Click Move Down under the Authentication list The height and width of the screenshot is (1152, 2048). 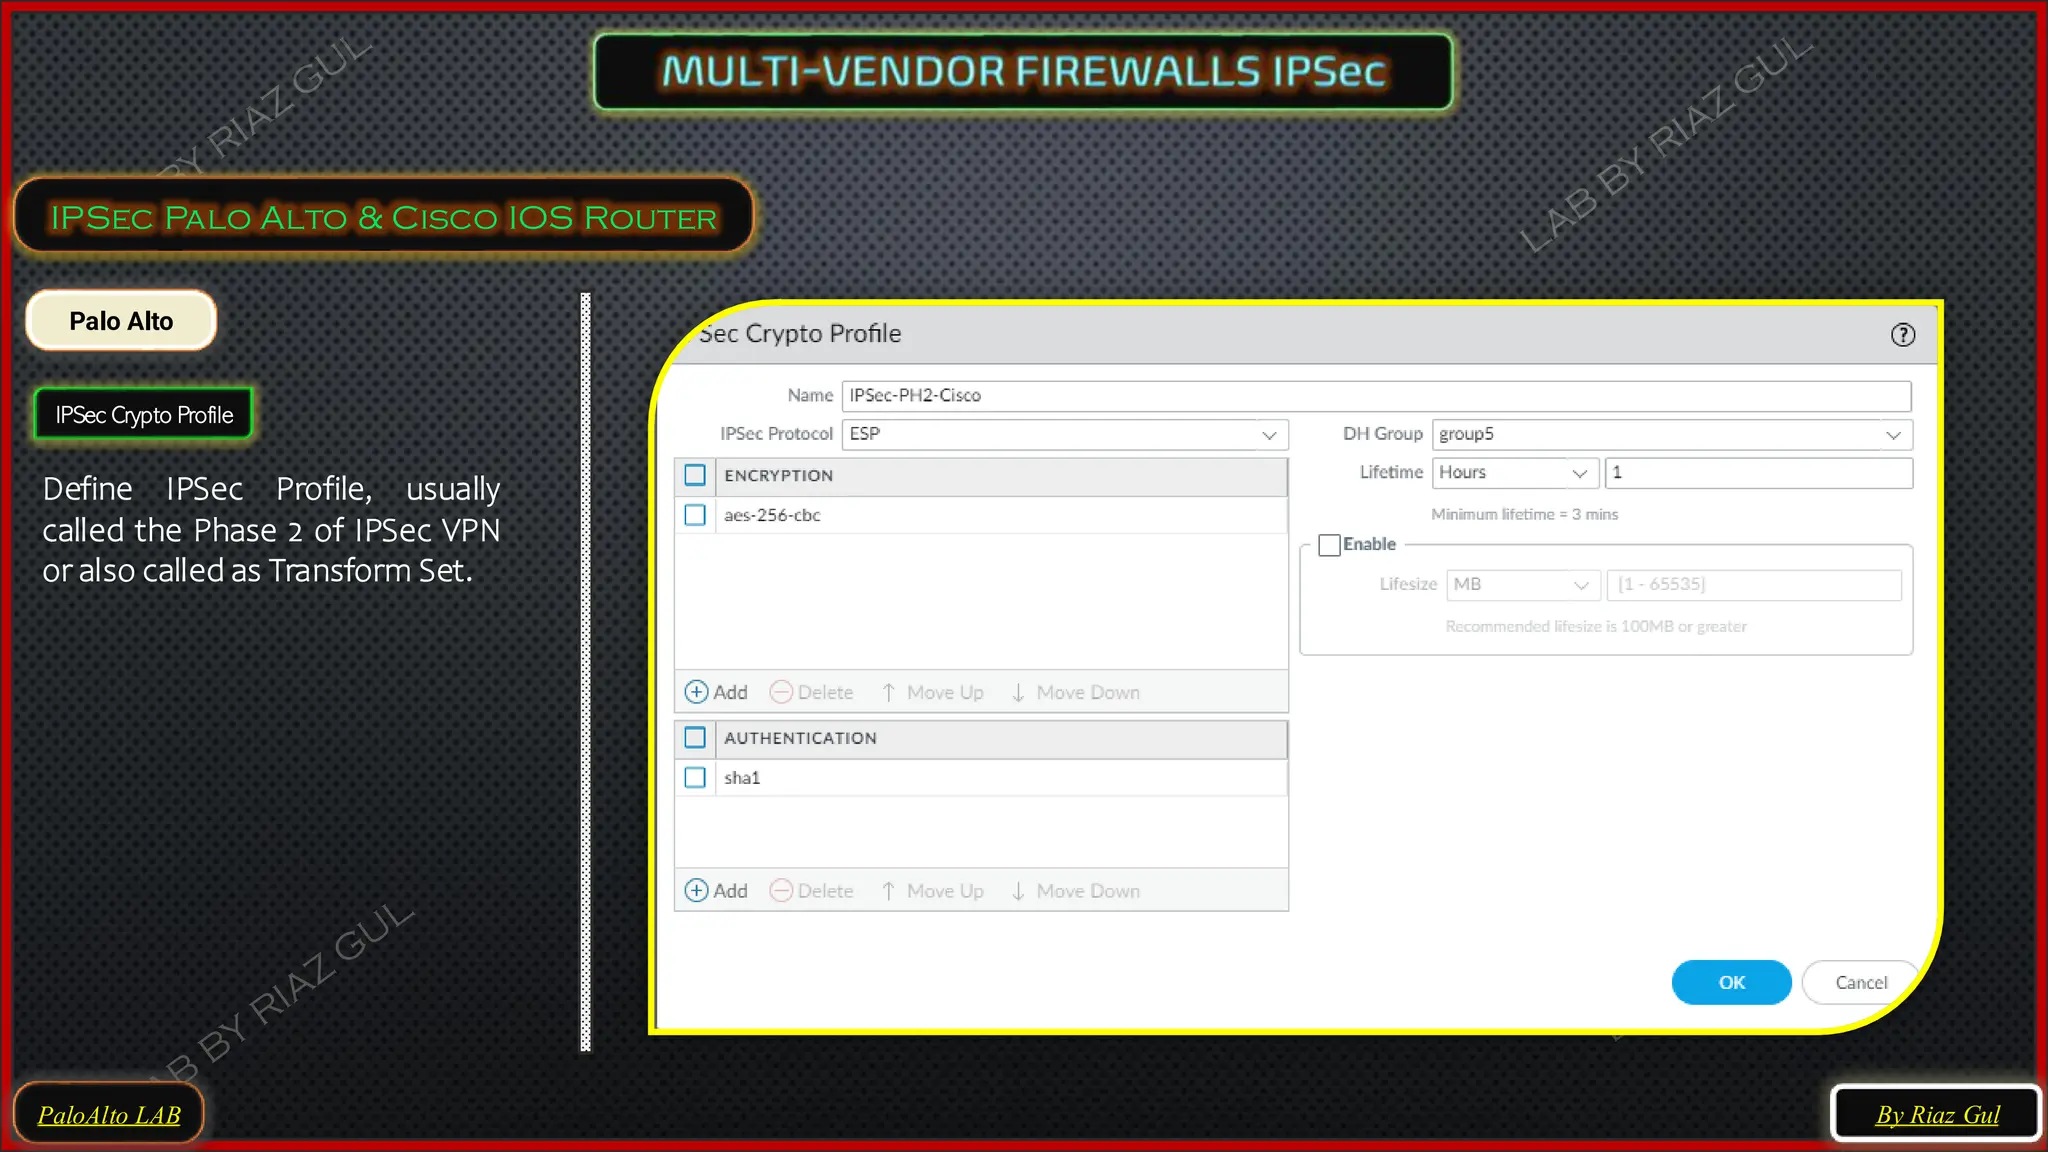[x=1075, y=891]
